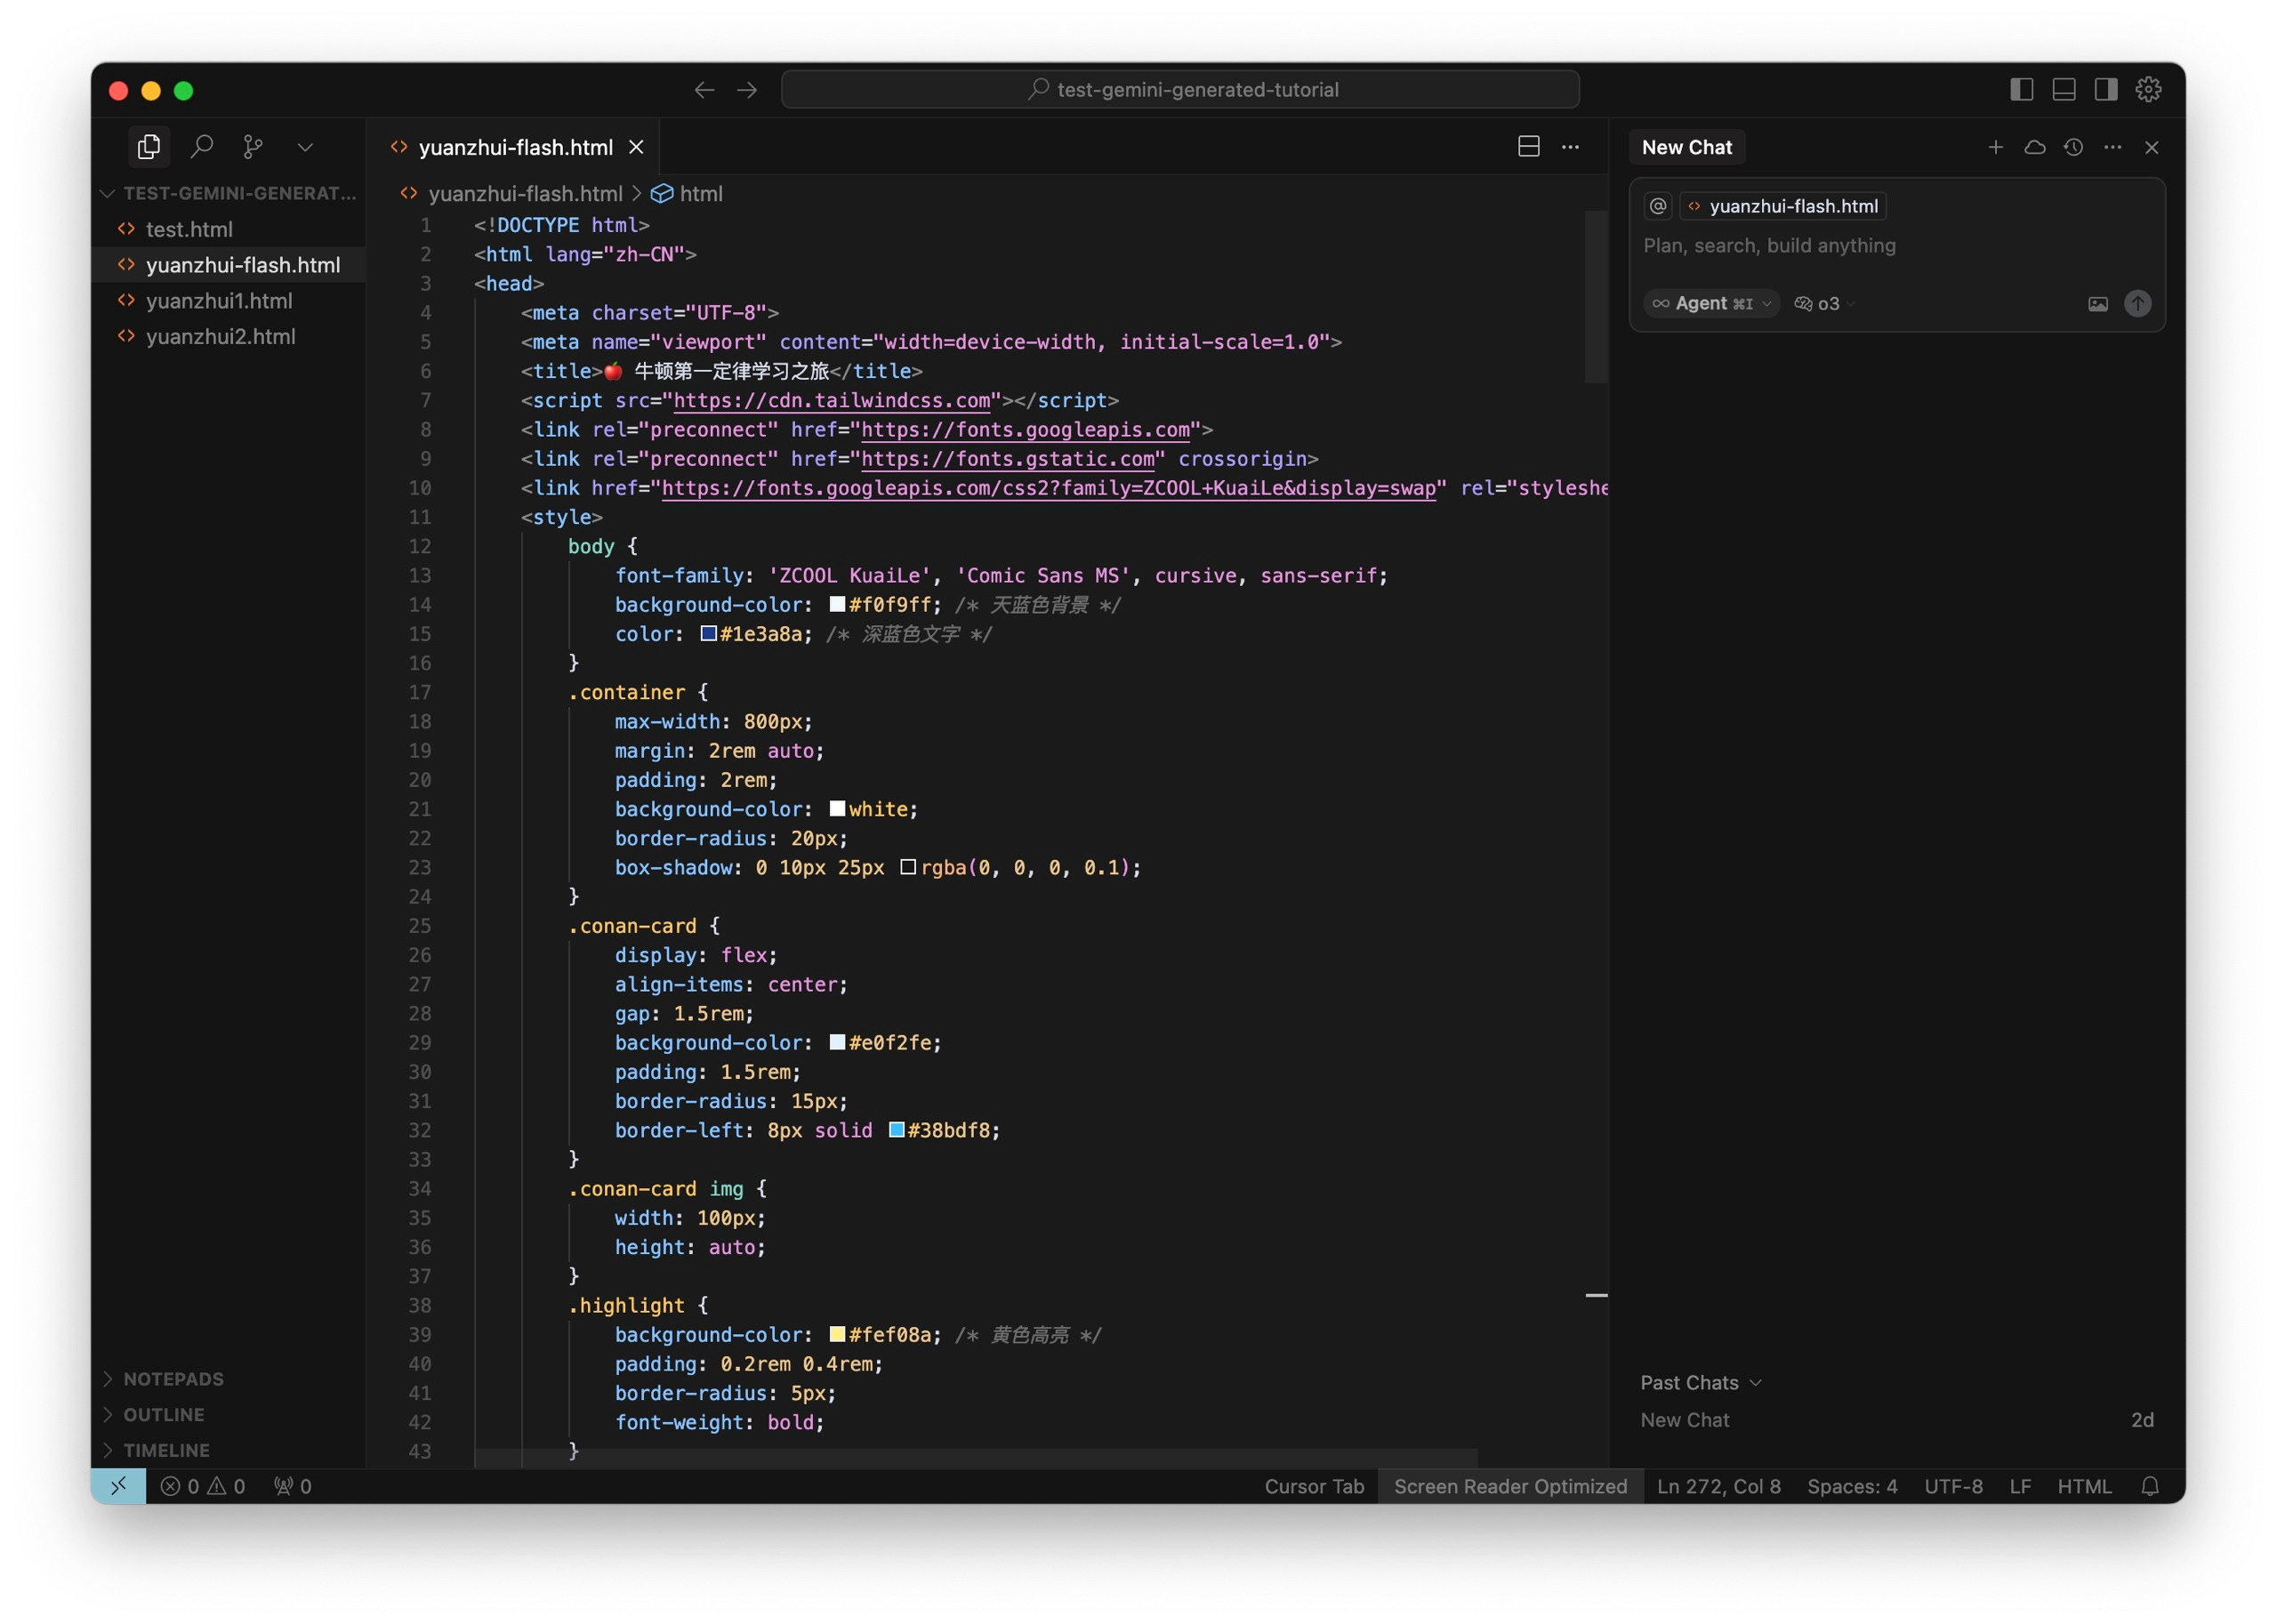Toggle the bottom panel visibility
Screen dimensions: 2277x1624
2063,90
